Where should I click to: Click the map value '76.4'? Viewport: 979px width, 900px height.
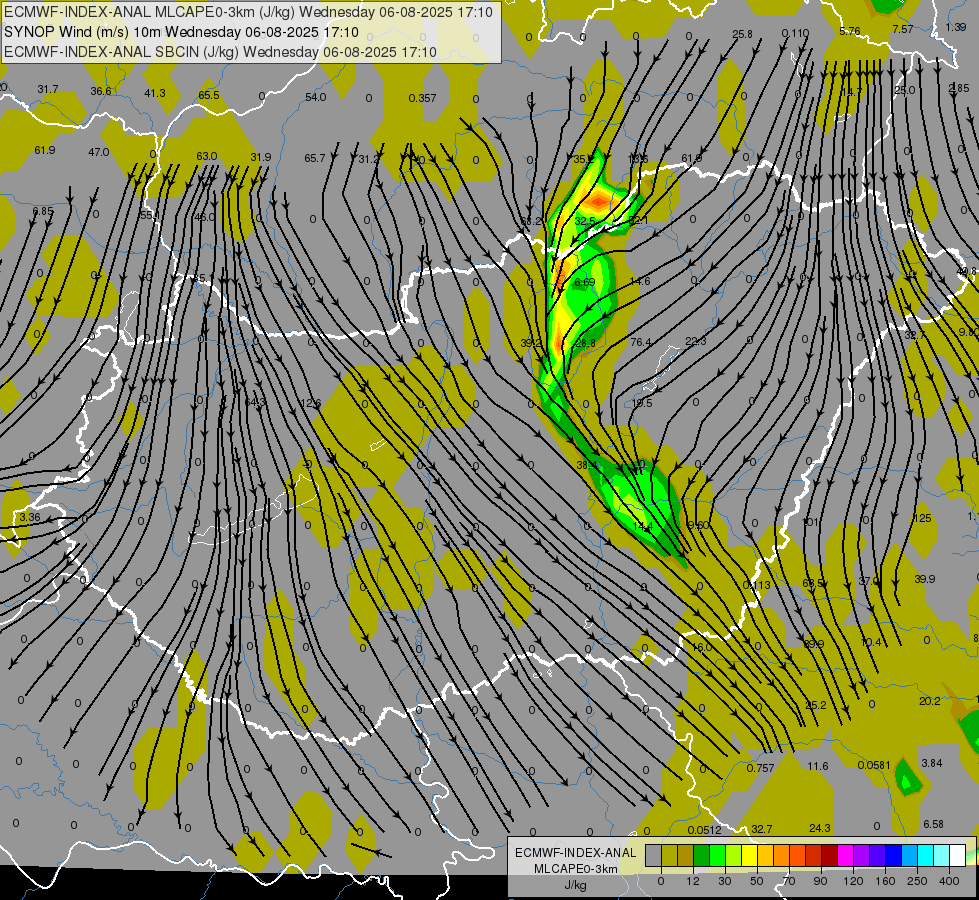click(x=641, y=342)
